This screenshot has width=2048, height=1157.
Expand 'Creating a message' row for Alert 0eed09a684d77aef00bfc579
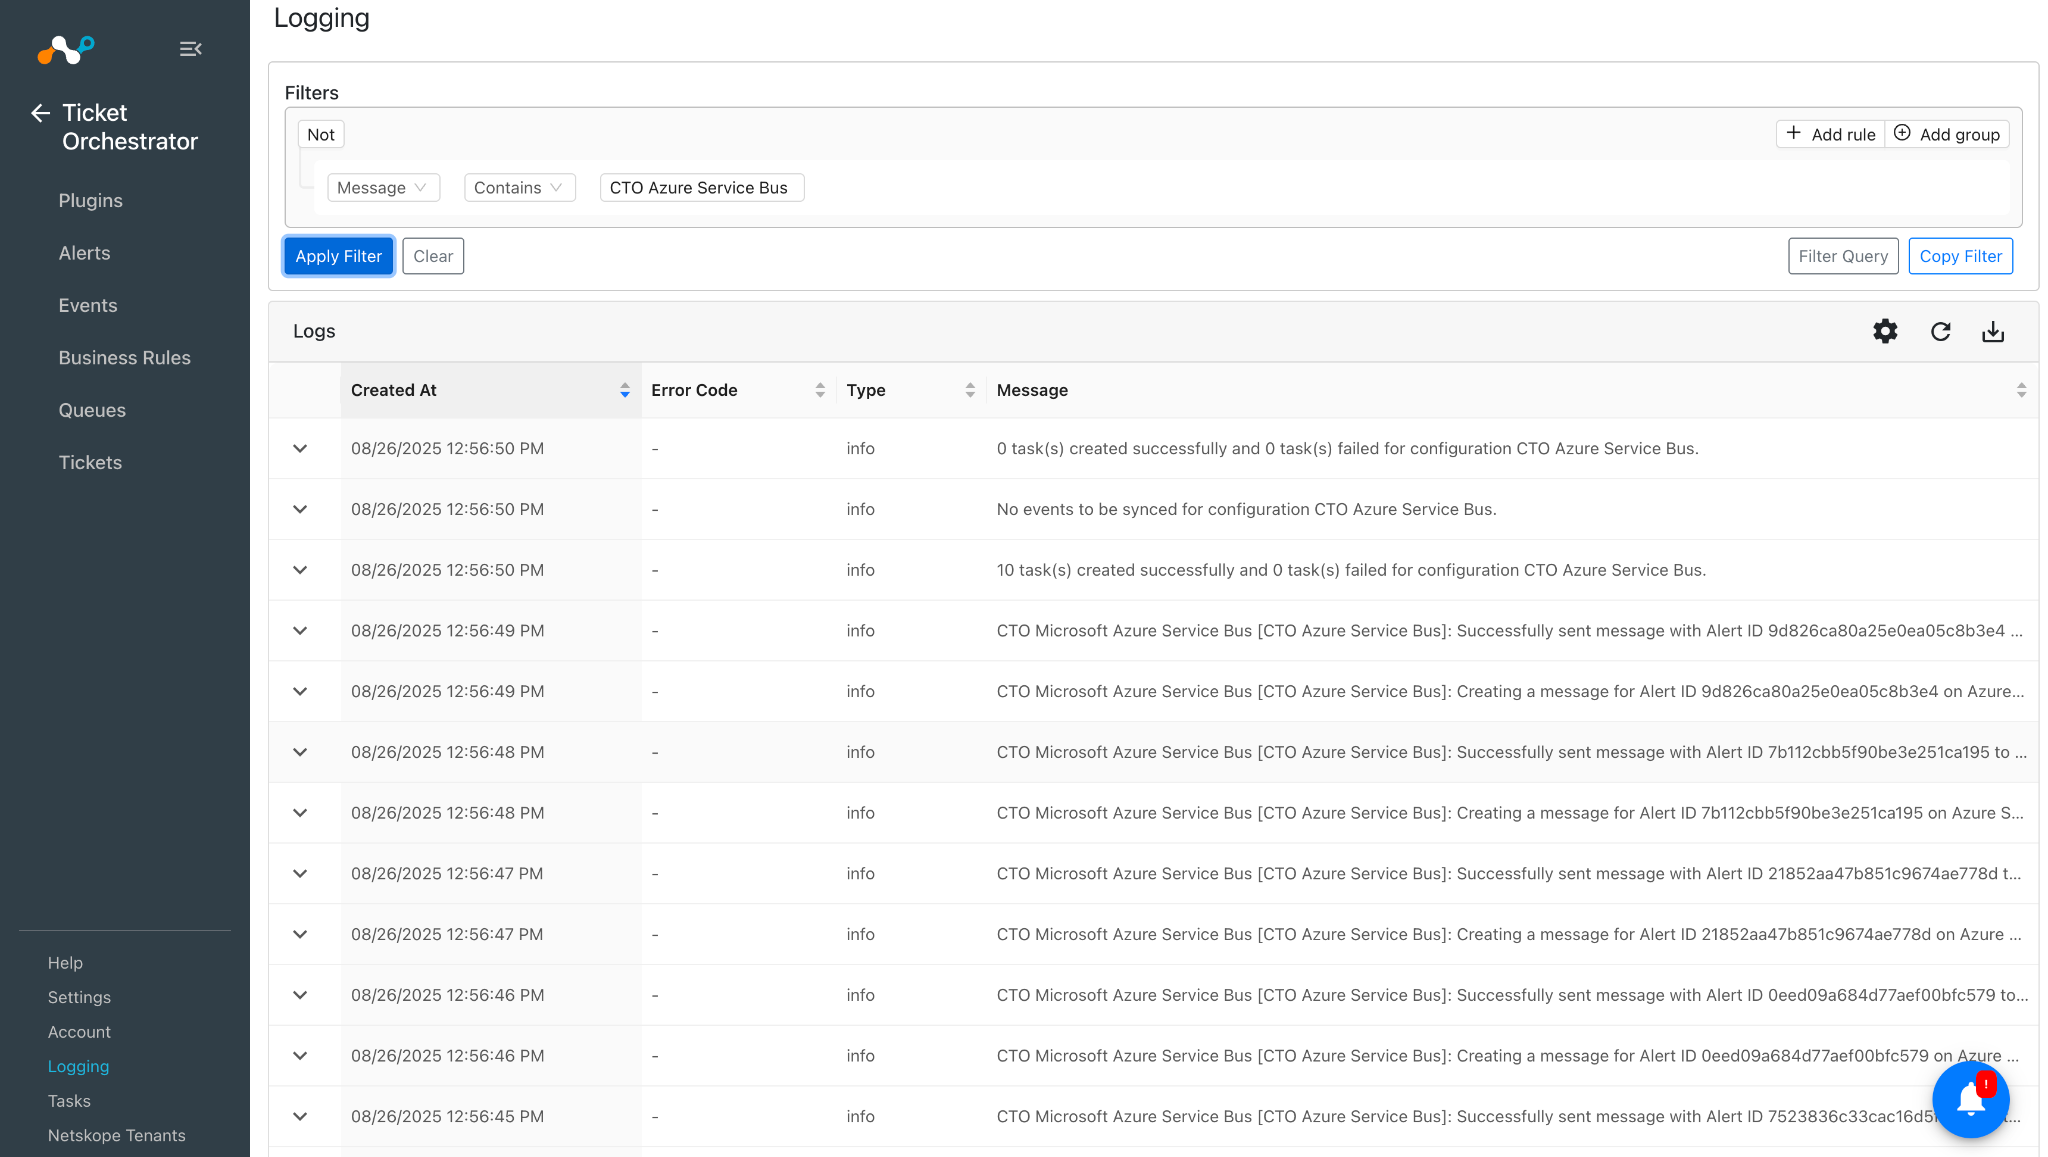[x=300, y=1056]
